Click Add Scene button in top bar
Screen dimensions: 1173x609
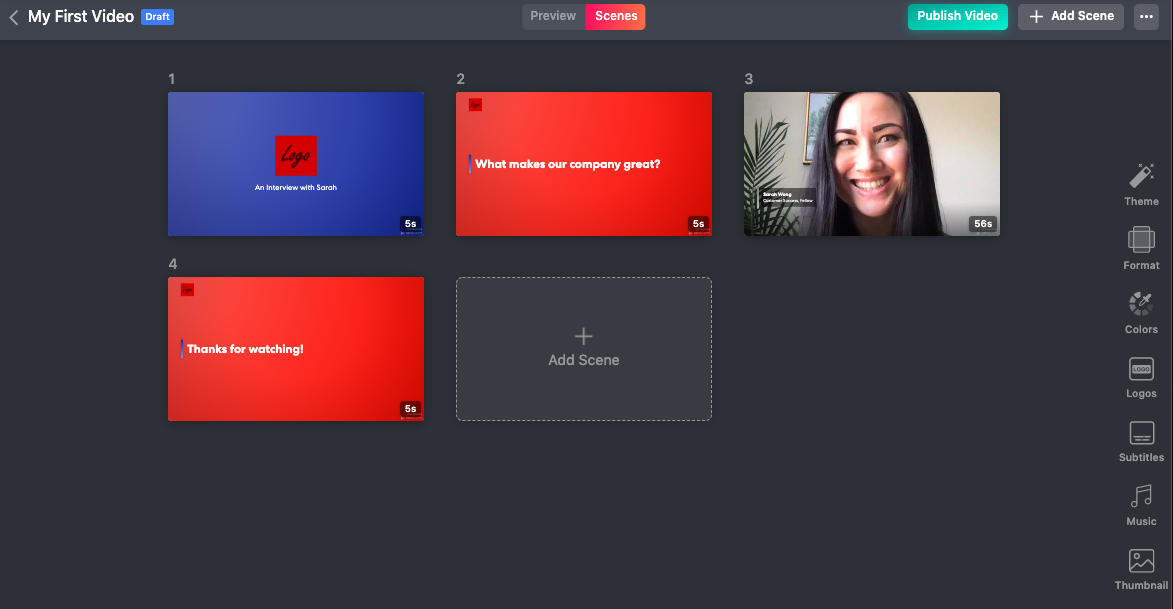click(x=1071, y=16)
